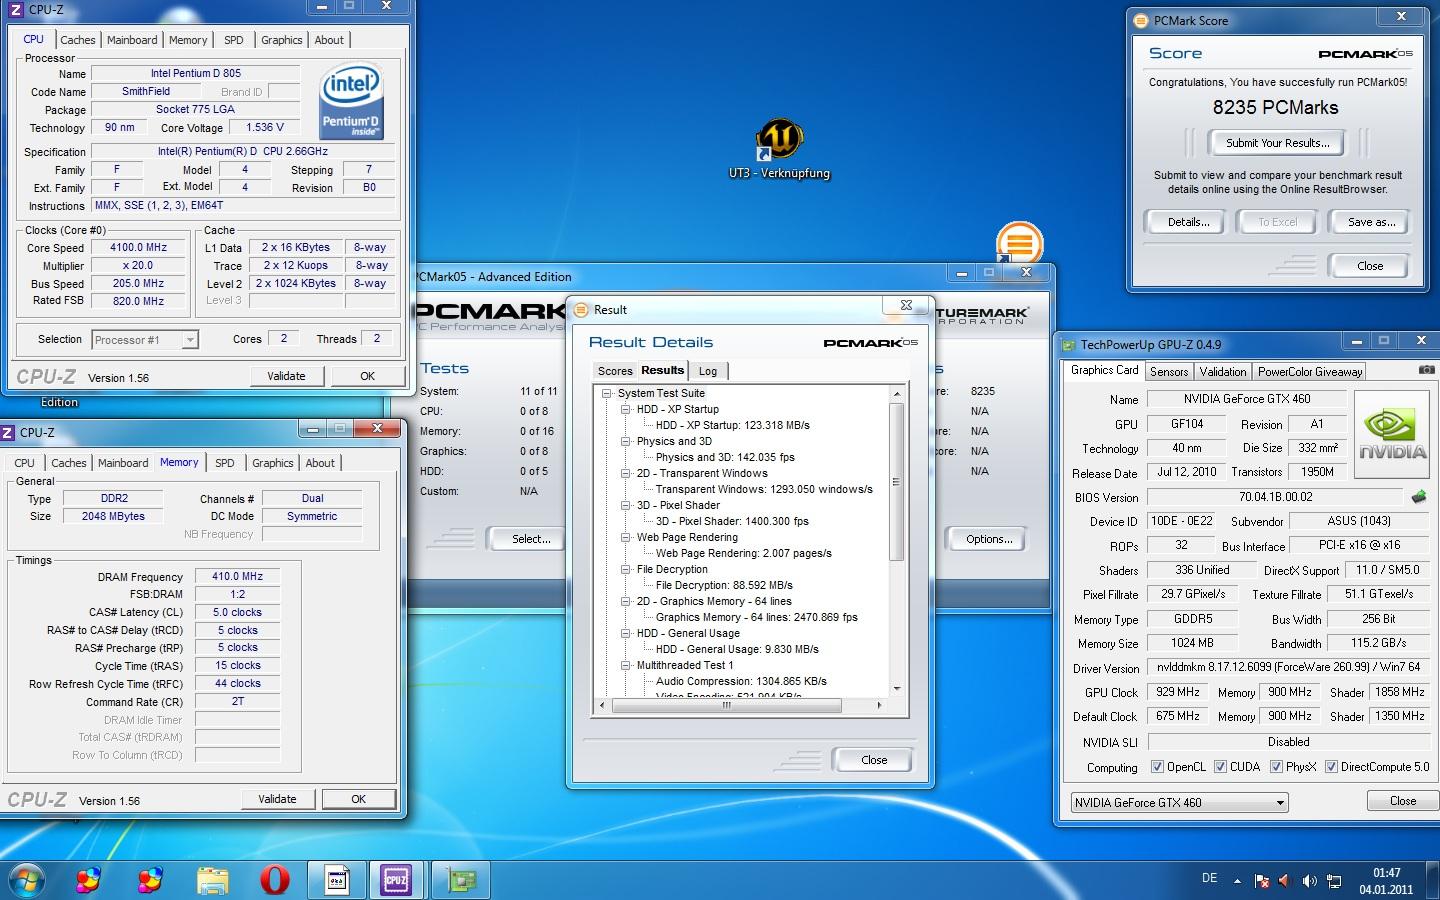This screenshot has height=900, width=1440.
Task: Click the vertical scrollbar thumb in the results list
Action: tap(896, 482)
